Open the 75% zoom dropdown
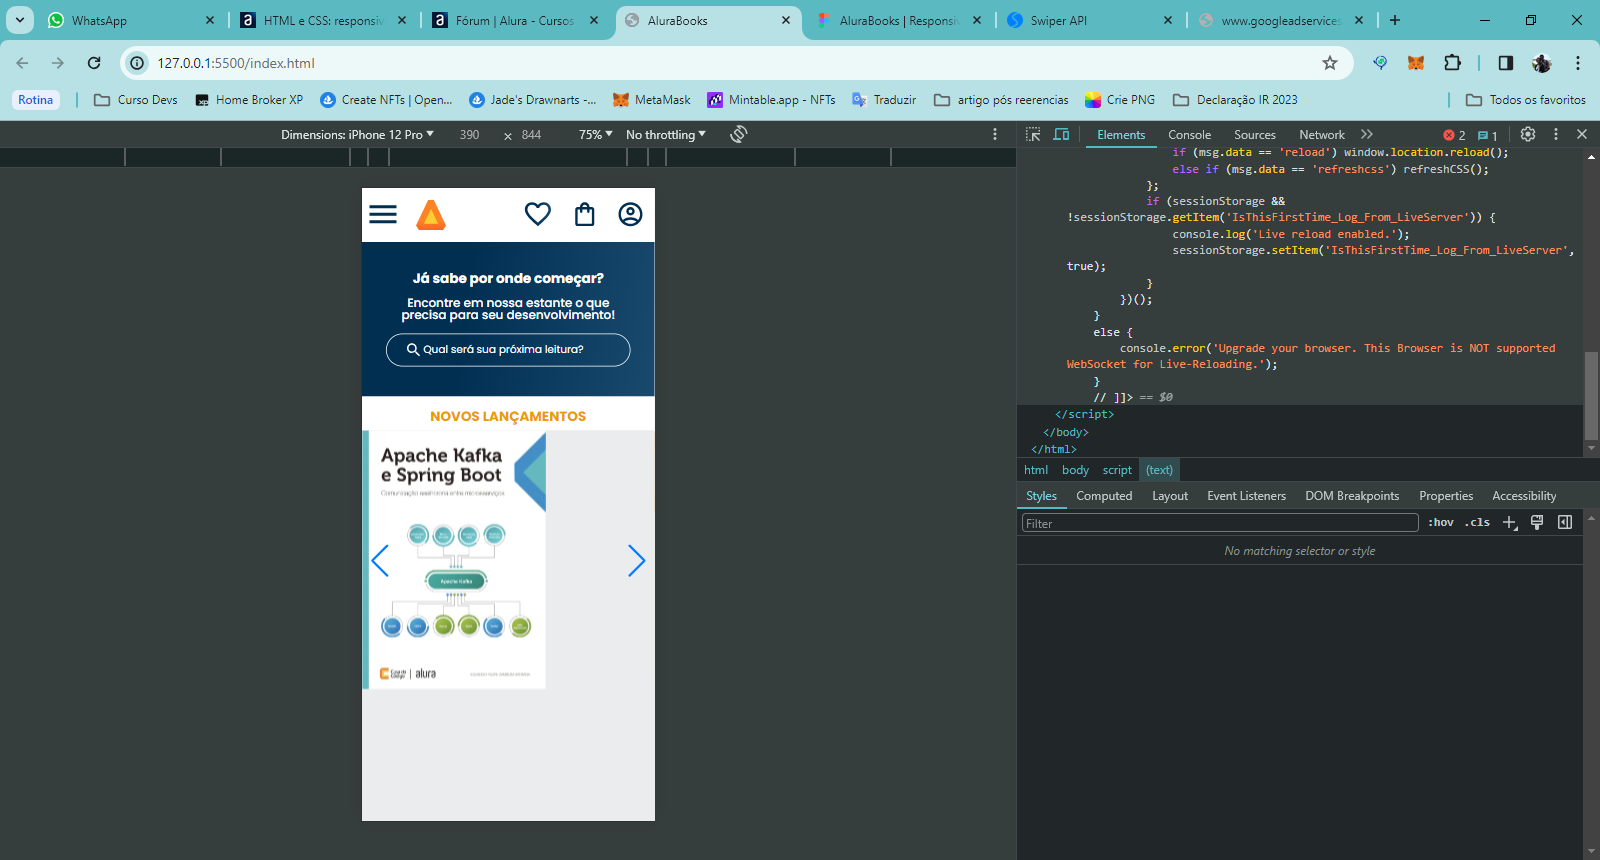Image resolution: width=1600 pixels, height=860 pixels. 595,134
